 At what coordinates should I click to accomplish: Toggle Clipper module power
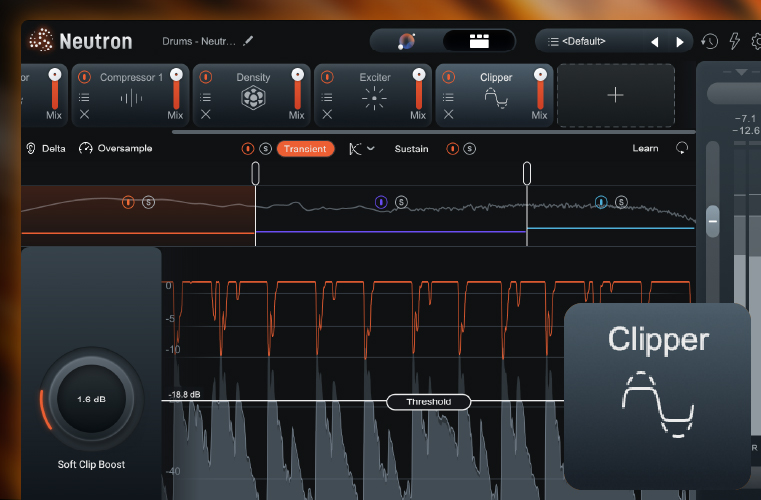pos(448,77)
